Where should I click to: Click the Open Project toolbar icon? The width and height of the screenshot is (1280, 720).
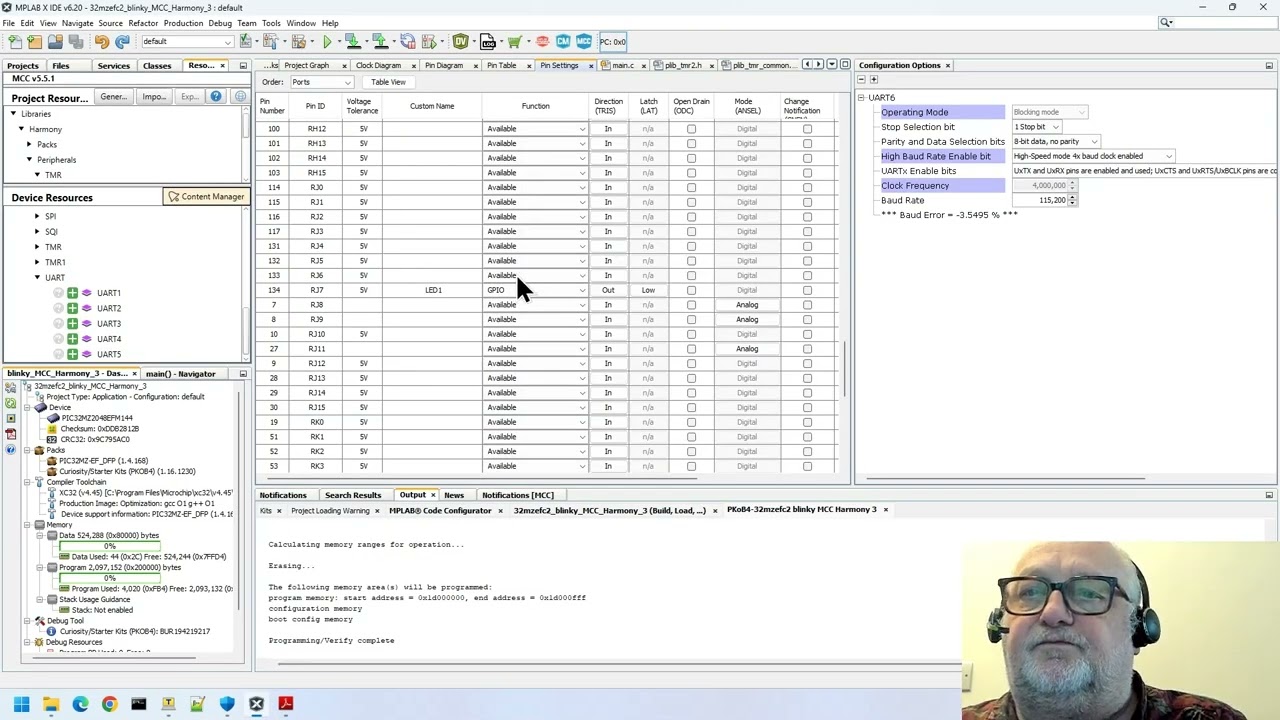[55, 42]
